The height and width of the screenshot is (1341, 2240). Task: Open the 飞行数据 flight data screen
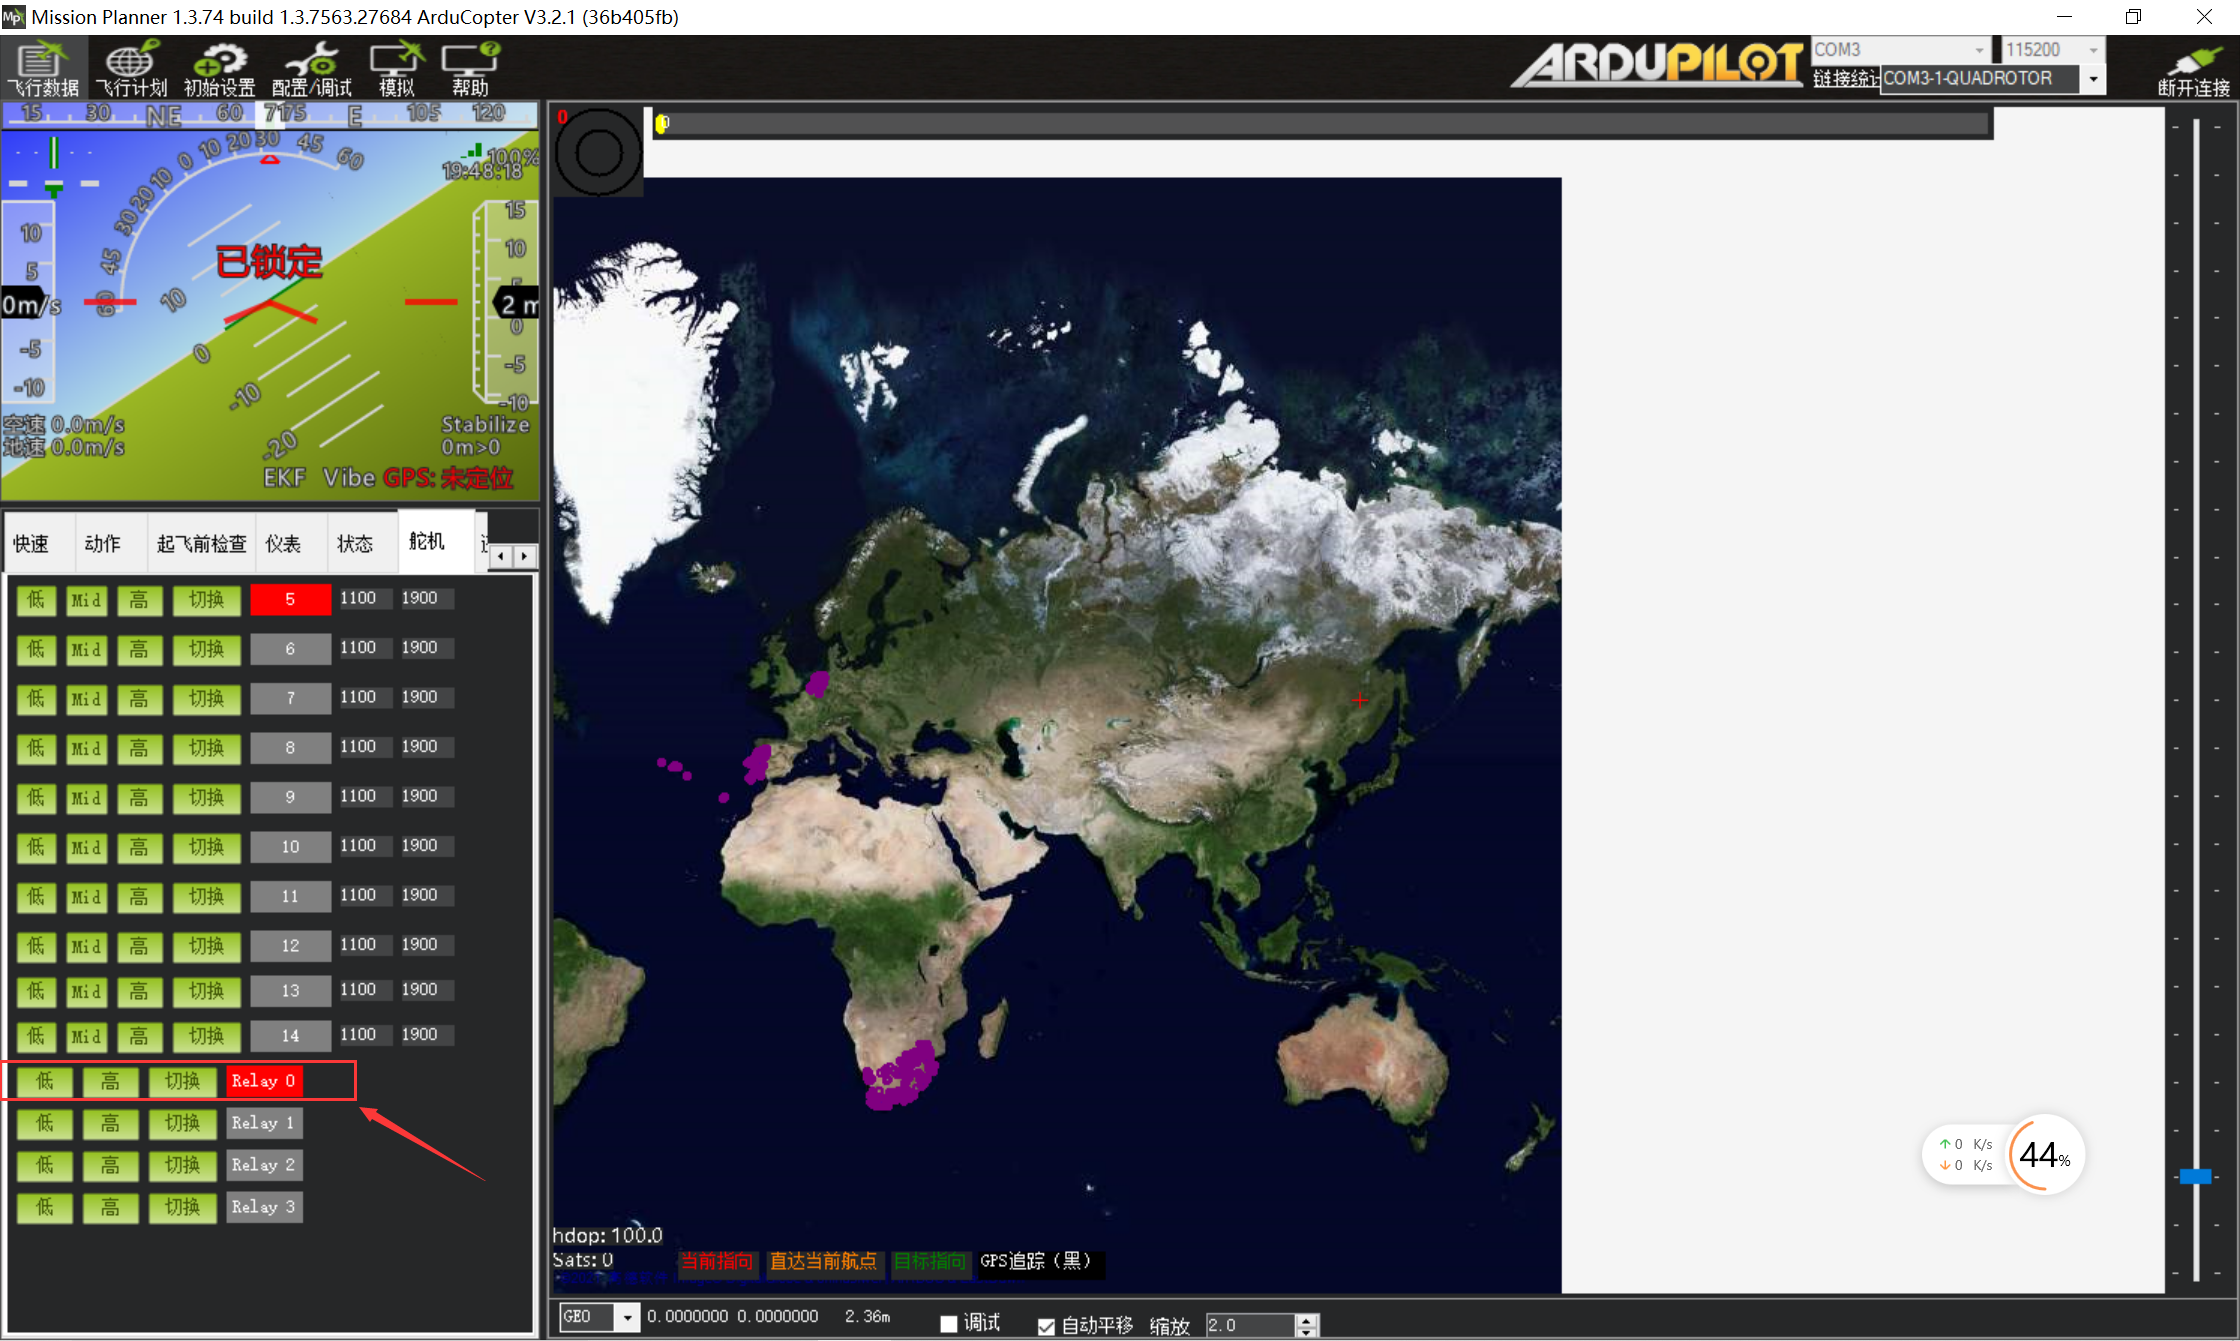[43, 68]
